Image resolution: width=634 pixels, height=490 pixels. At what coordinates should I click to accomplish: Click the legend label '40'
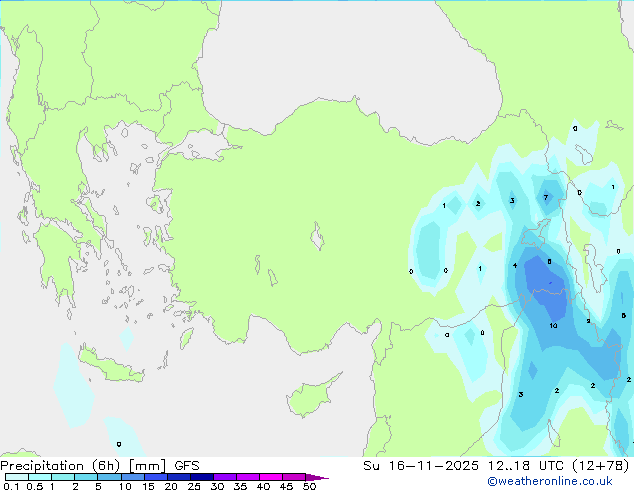point(263,486)
